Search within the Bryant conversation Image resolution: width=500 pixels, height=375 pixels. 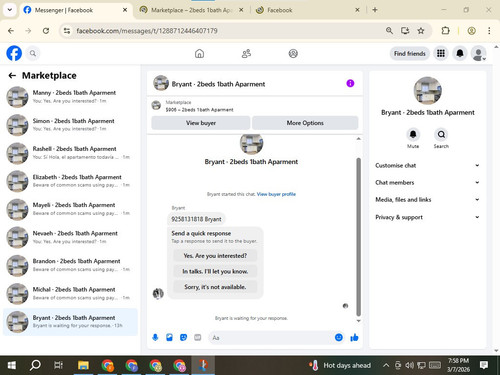pyautogui.click(x=441, y=134)
